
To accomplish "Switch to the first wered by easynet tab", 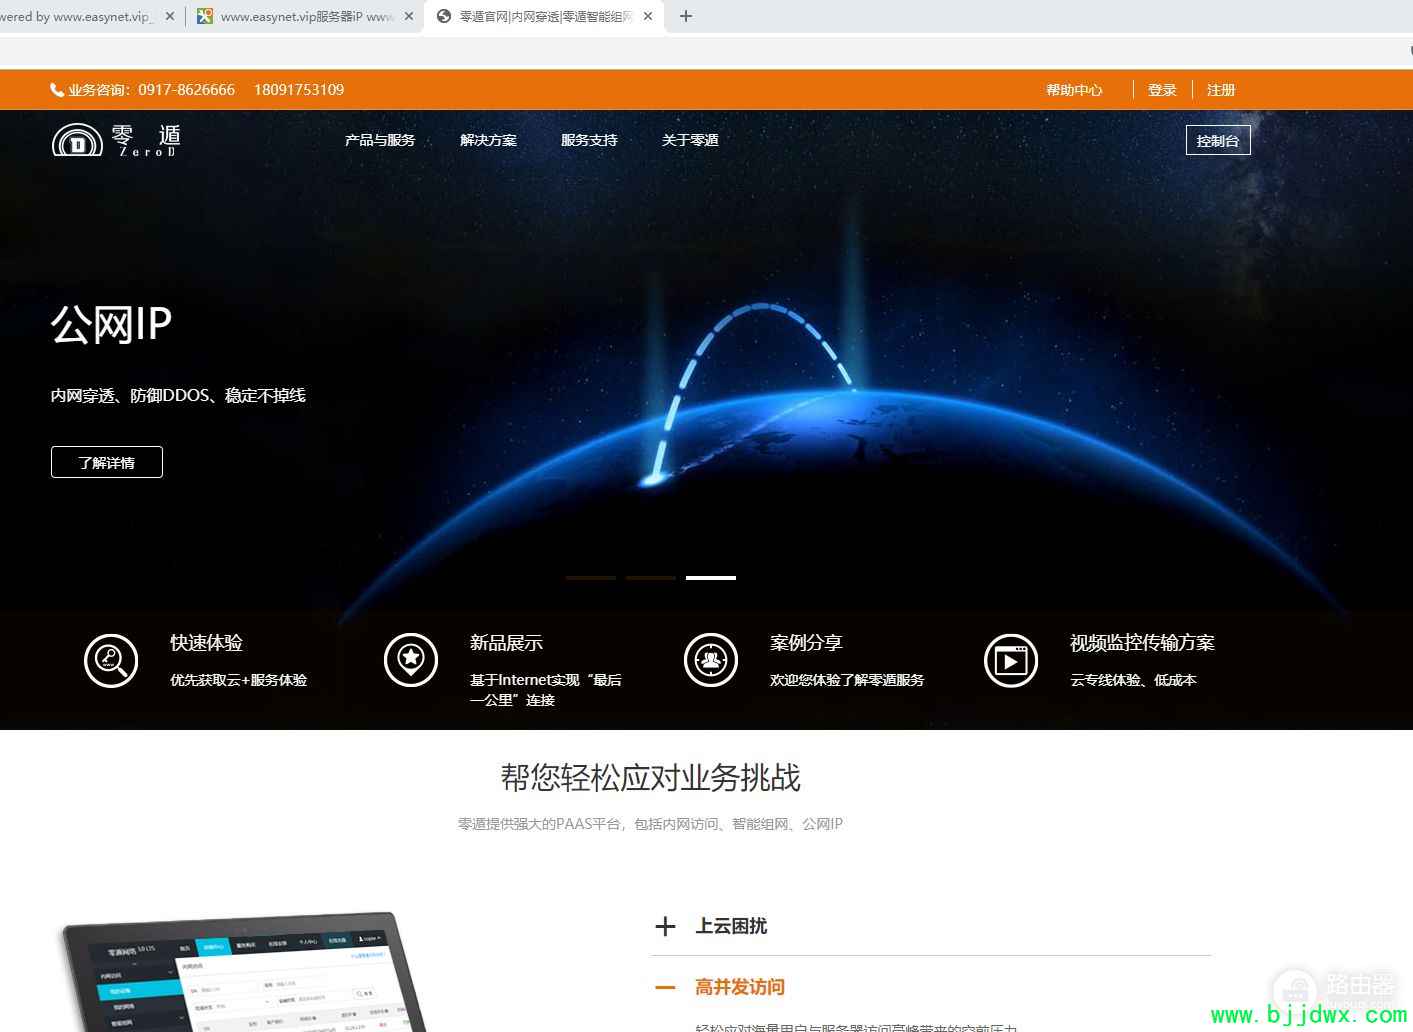I will (x=90, y=16).
